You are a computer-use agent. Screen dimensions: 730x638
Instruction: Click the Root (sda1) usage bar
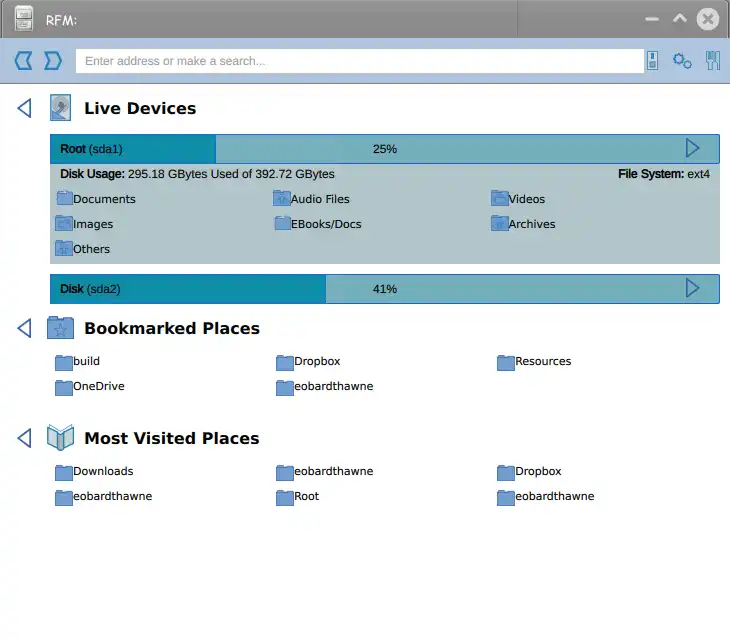[385, 149]
